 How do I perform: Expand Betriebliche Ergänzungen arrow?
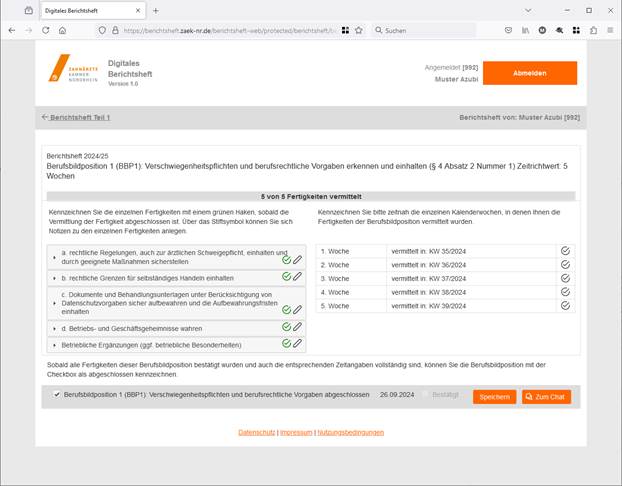click(x=54, y=346)
